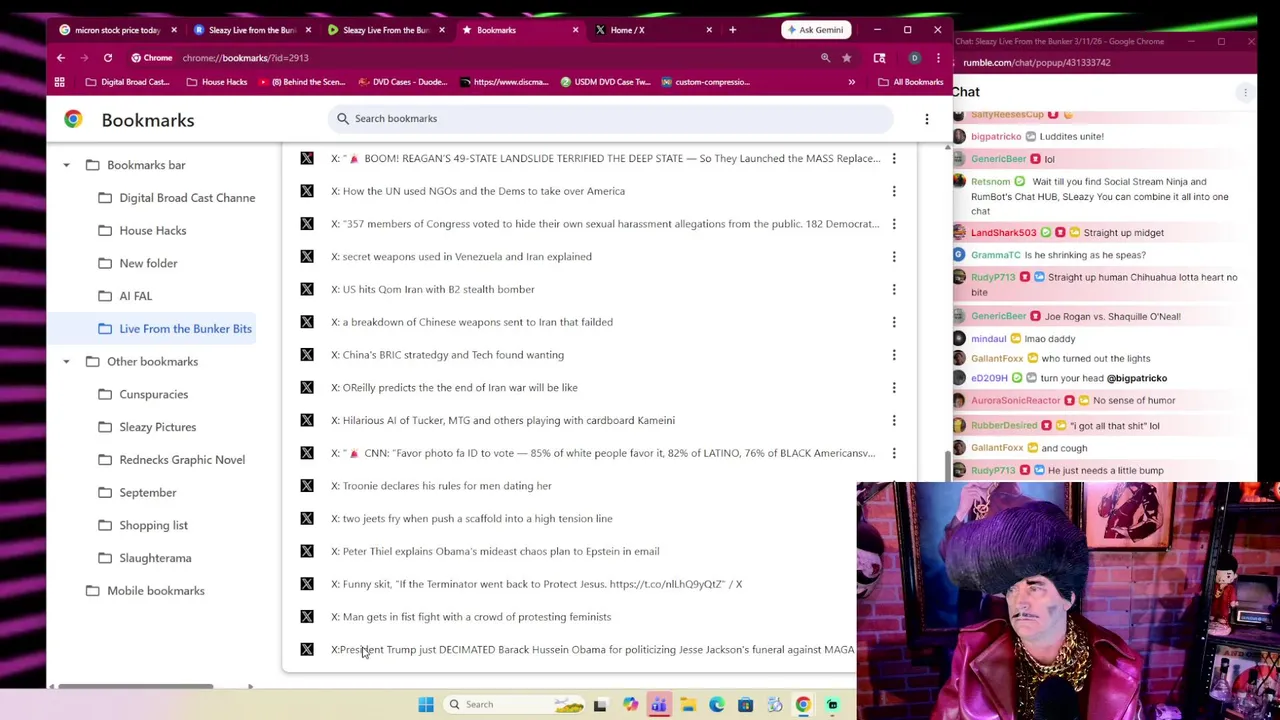The image size is (1280, 720).
Task: Select House Hacks folder in sidebar
Action: 142,231
